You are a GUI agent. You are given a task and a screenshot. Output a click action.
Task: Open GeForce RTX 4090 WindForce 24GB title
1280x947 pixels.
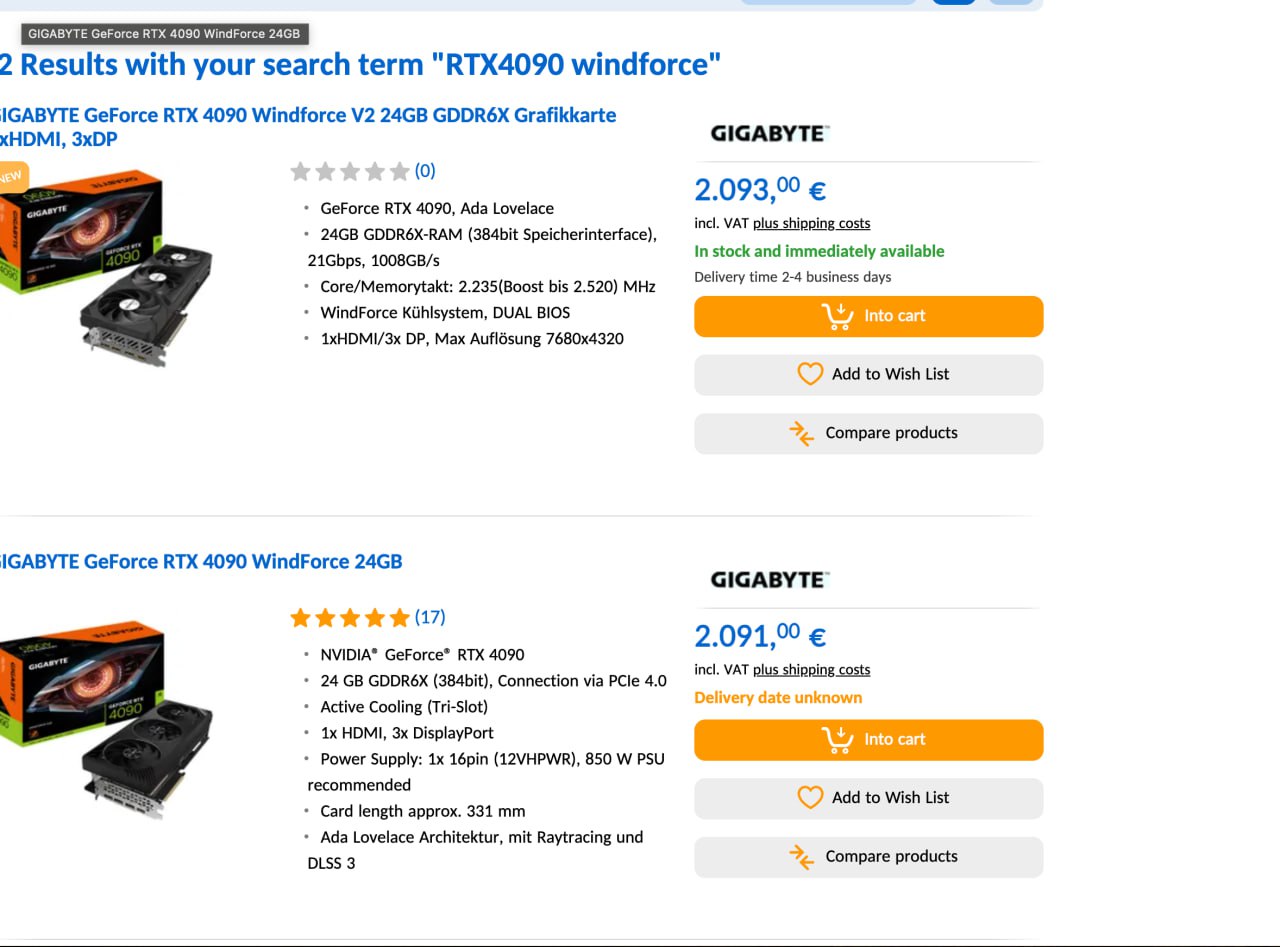coord(200,562)
